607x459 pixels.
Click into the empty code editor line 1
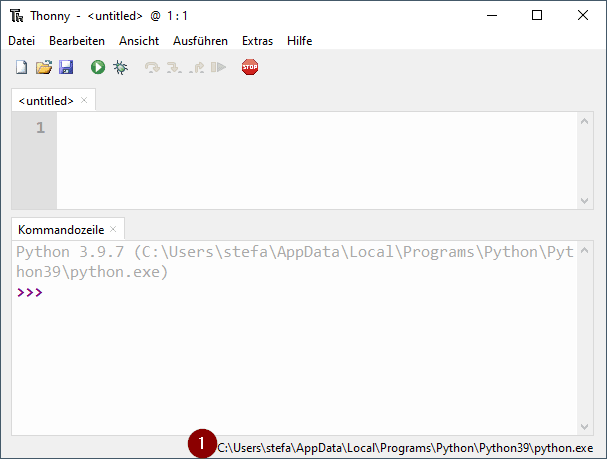[x=300, y=128]
